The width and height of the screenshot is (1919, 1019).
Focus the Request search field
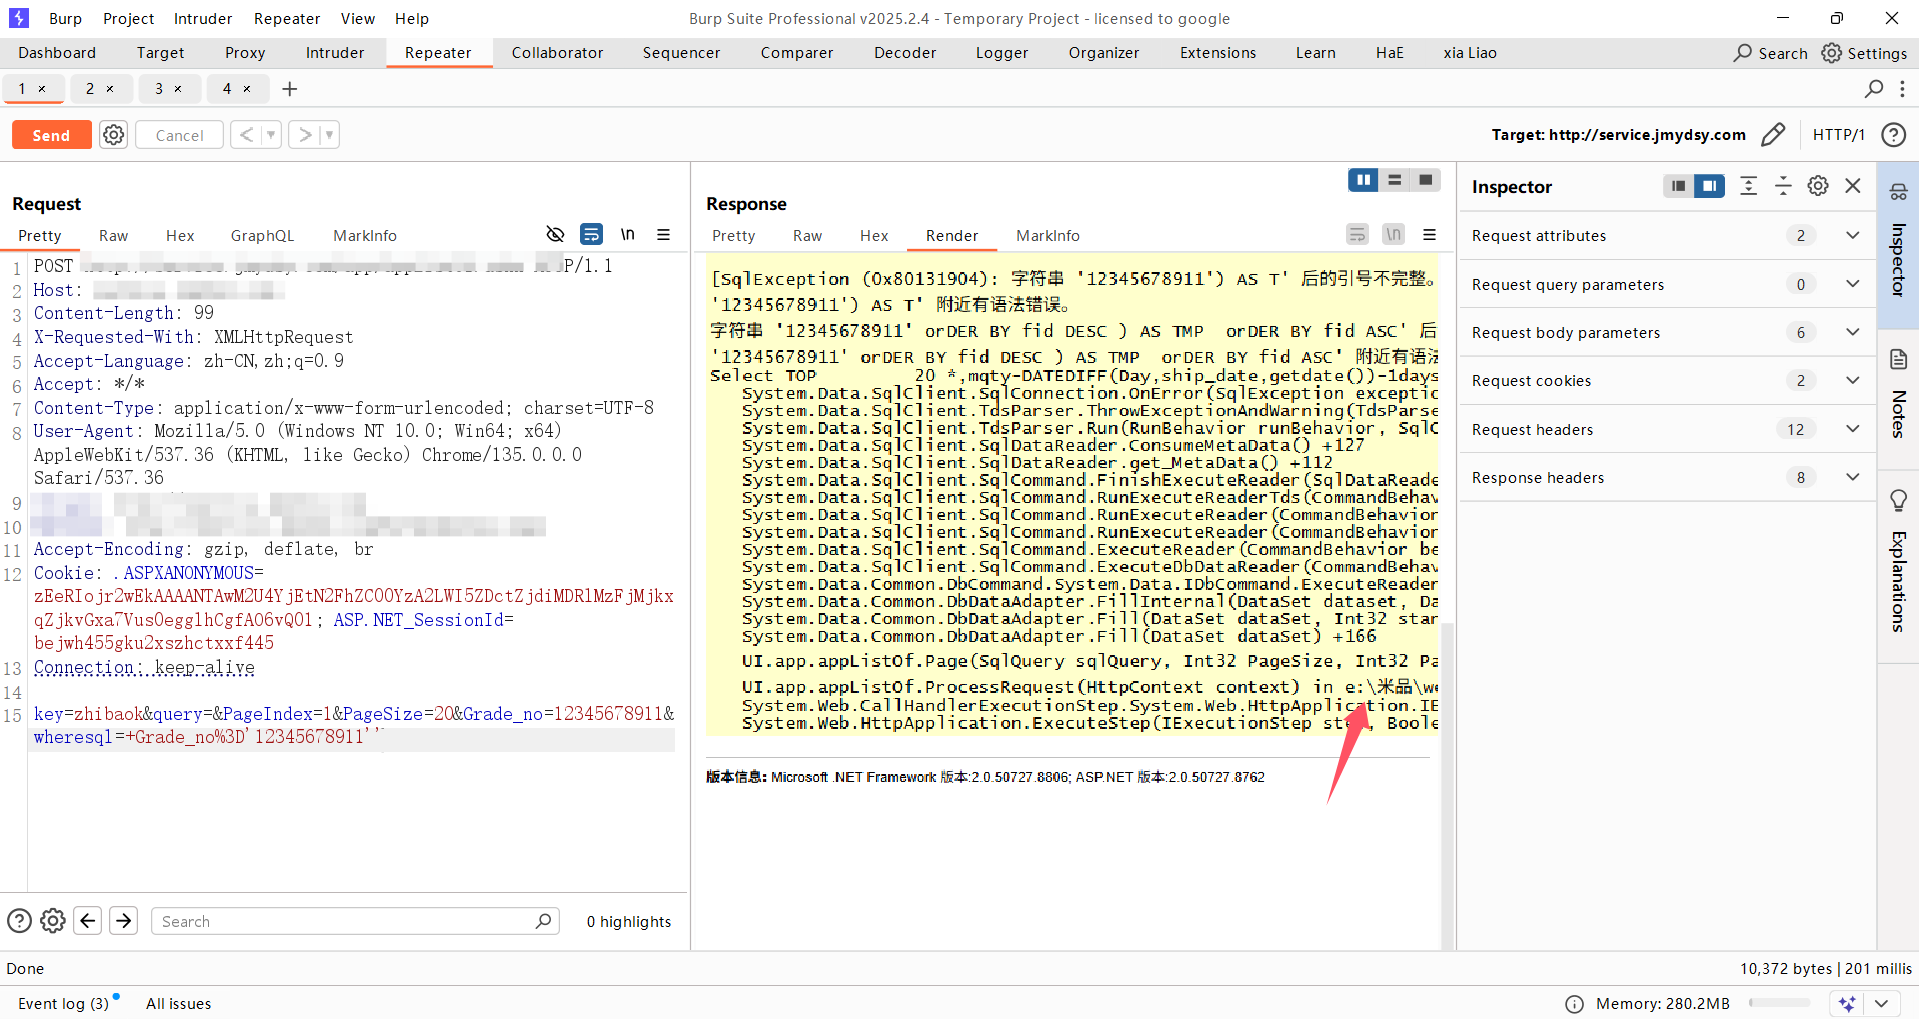coord(355,921)
